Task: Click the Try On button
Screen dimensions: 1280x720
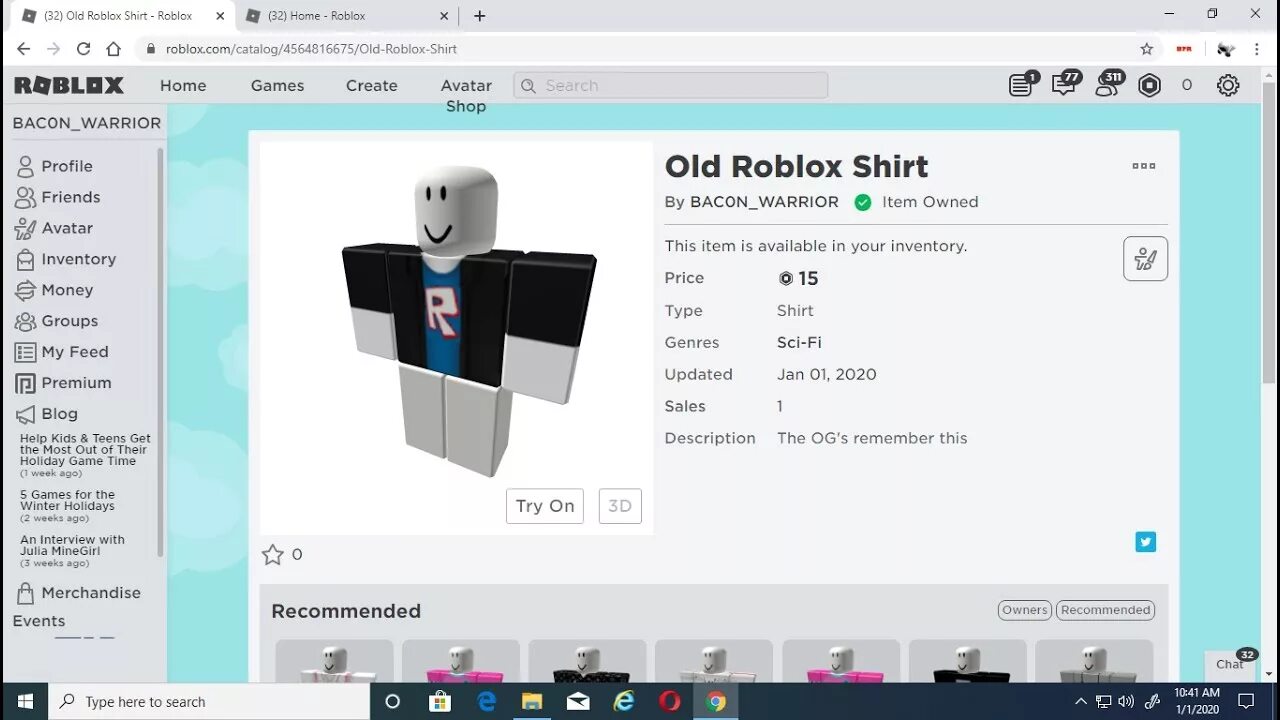Action: 544,506
